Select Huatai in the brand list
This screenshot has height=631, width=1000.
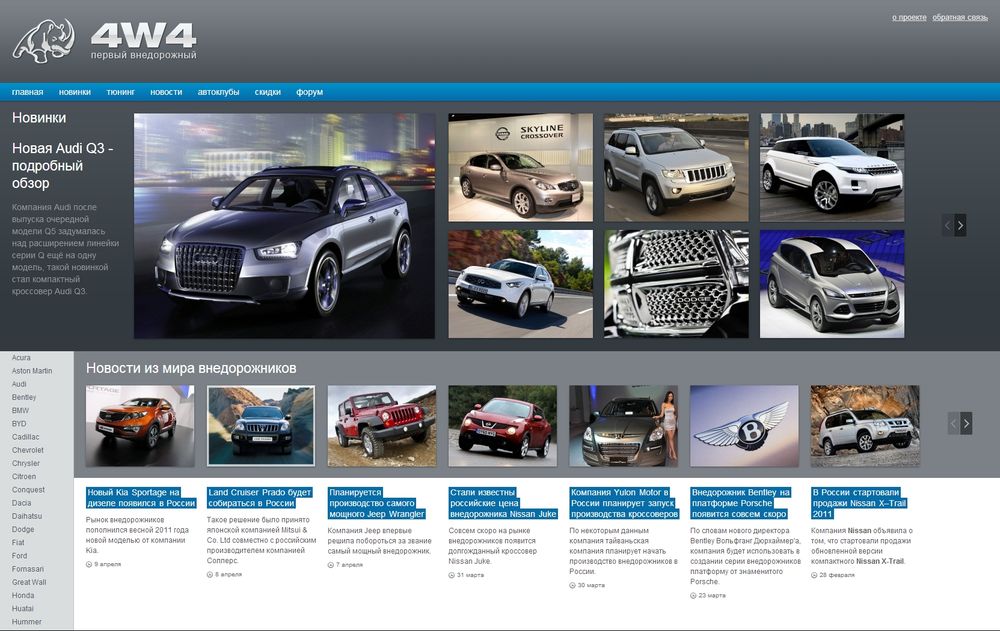tap(22, 609)
